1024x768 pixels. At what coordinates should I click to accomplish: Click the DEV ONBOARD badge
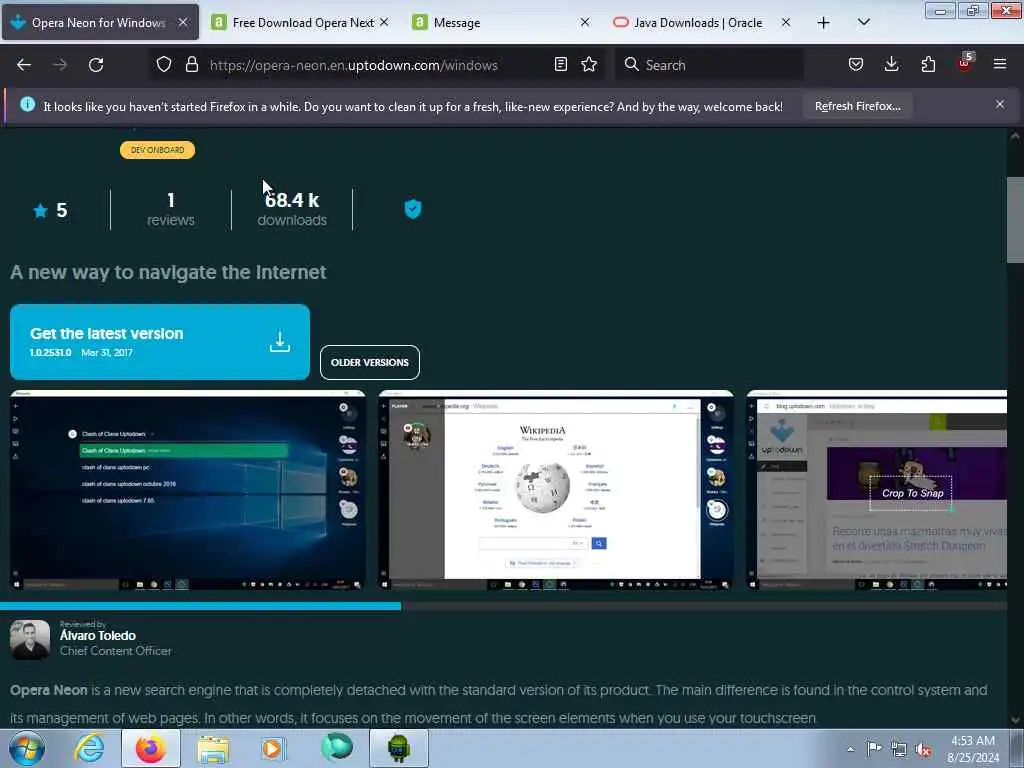(x=157, y=150)
